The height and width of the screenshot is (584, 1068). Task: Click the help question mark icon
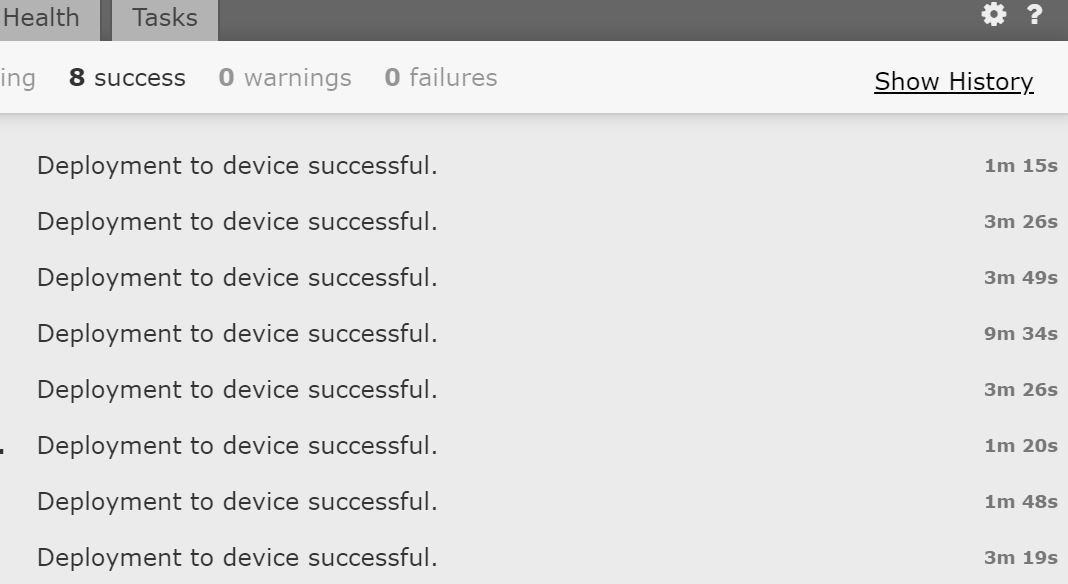pos(1035,15)
